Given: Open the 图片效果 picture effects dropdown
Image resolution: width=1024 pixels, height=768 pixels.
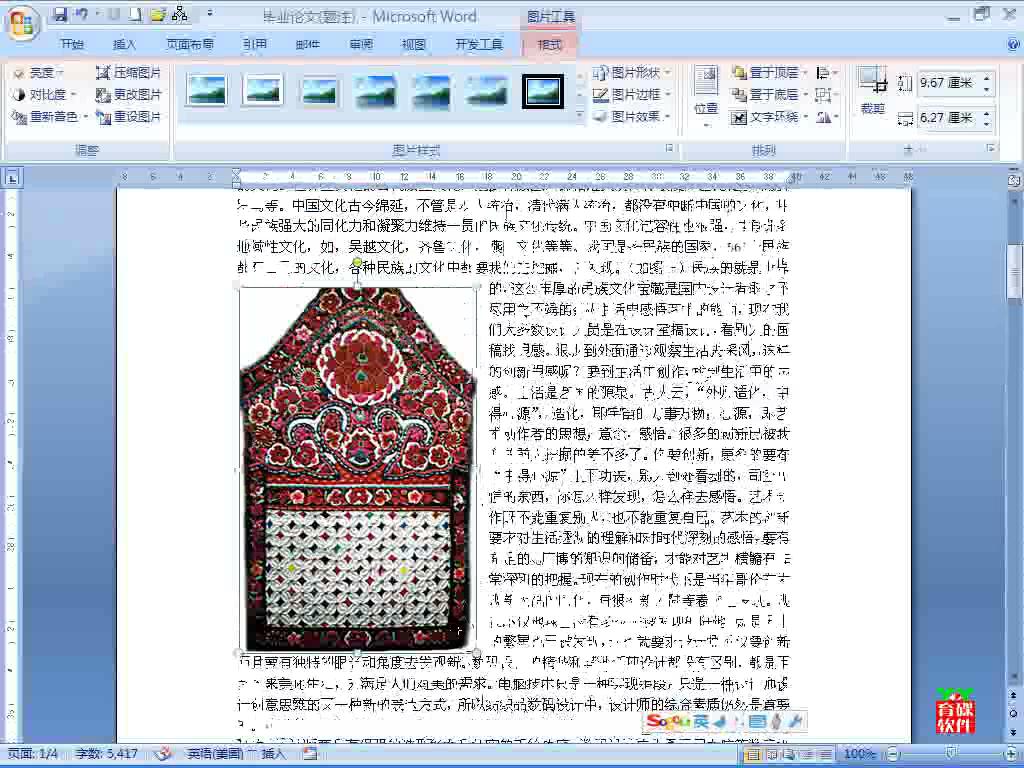Looking at the screenshot, I should [x=632, y=117].
